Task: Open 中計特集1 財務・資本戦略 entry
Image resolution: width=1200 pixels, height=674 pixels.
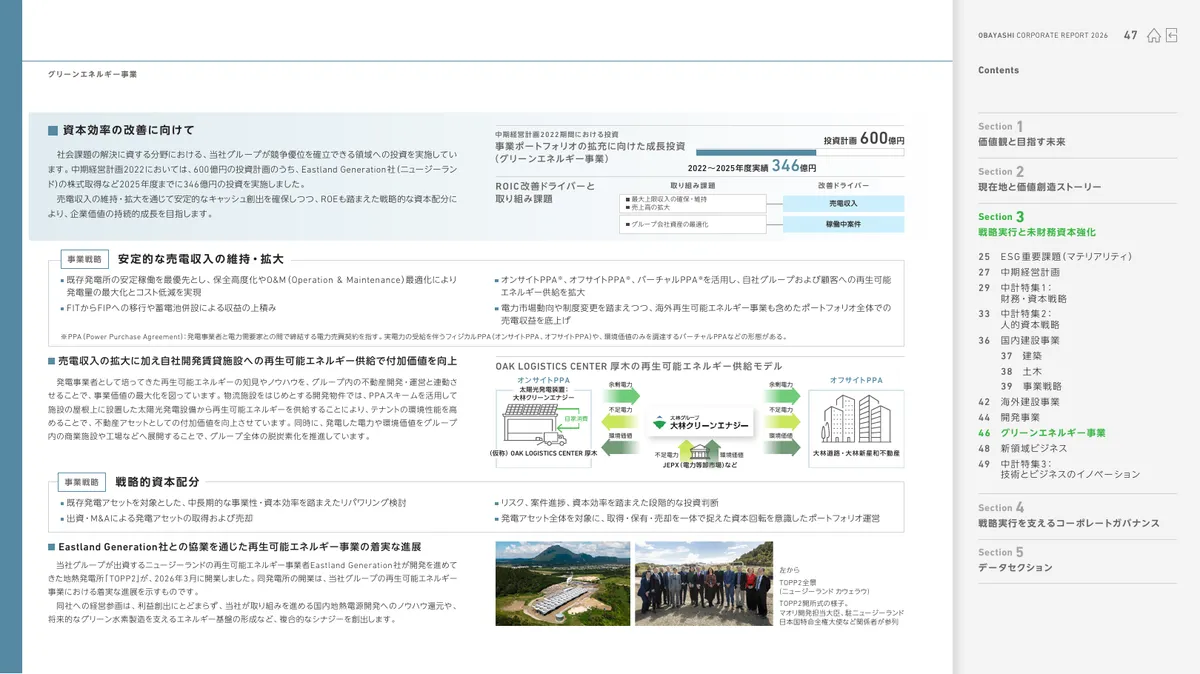Action: point(1022,293)
